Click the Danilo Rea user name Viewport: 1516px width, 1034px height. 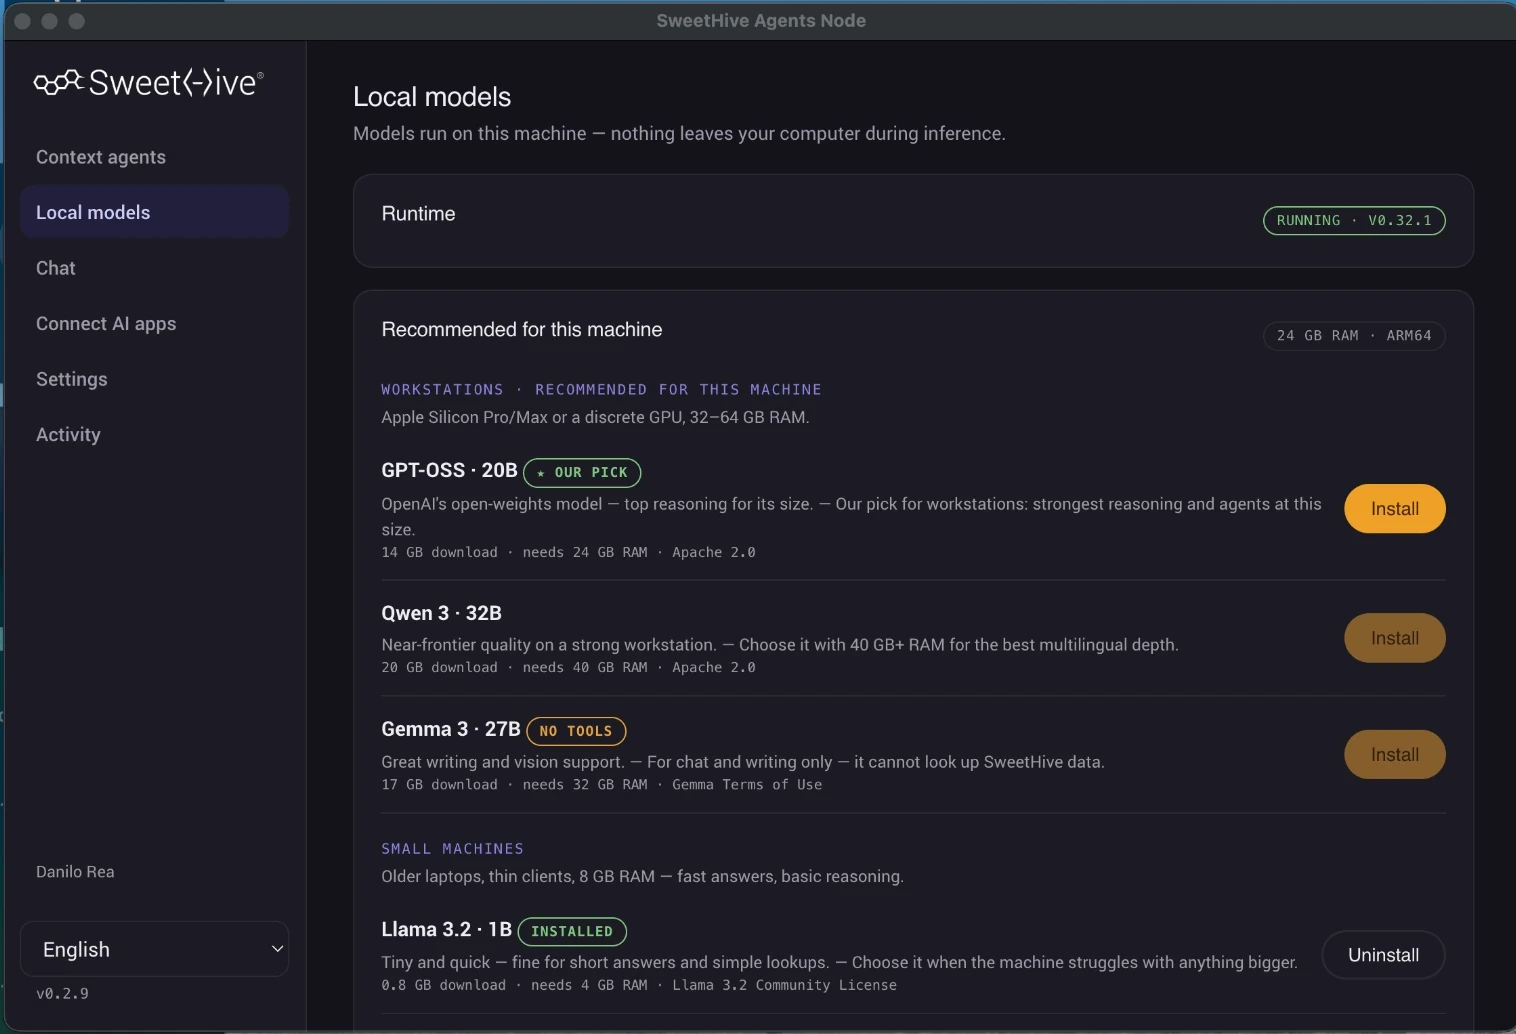click(x=75, y=872)
